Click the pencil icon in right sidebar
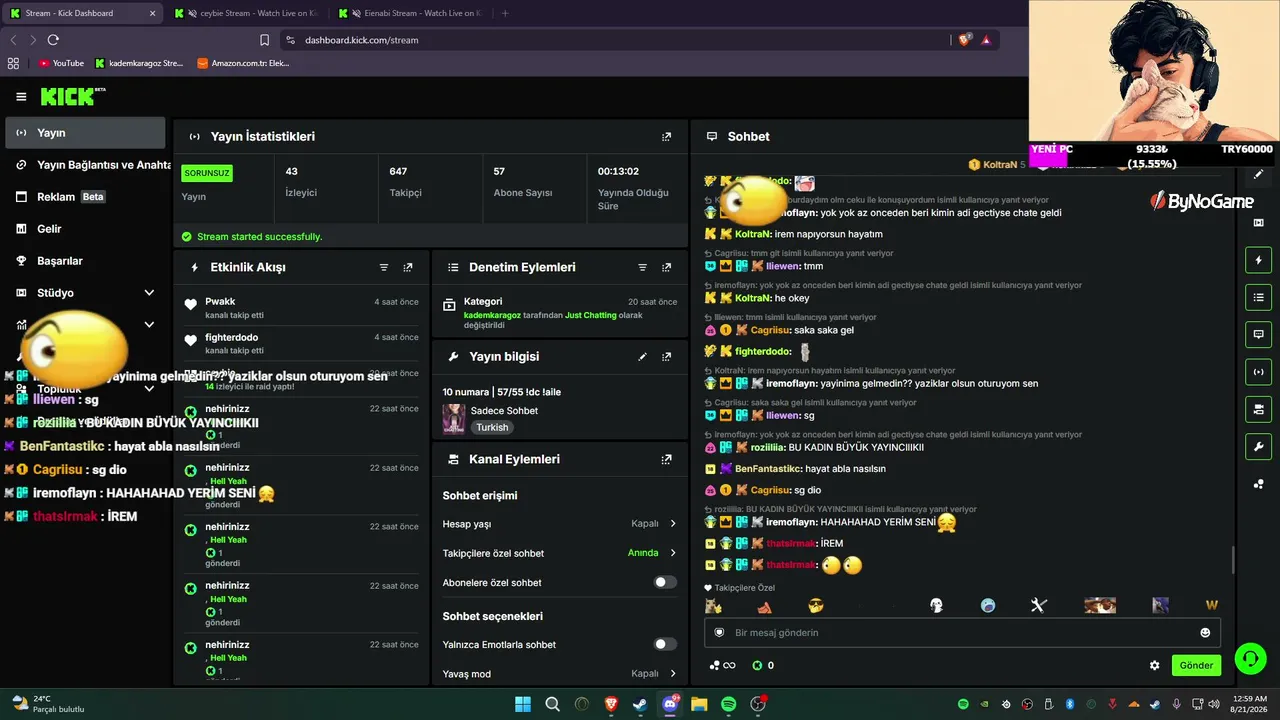 (1259, 174)
